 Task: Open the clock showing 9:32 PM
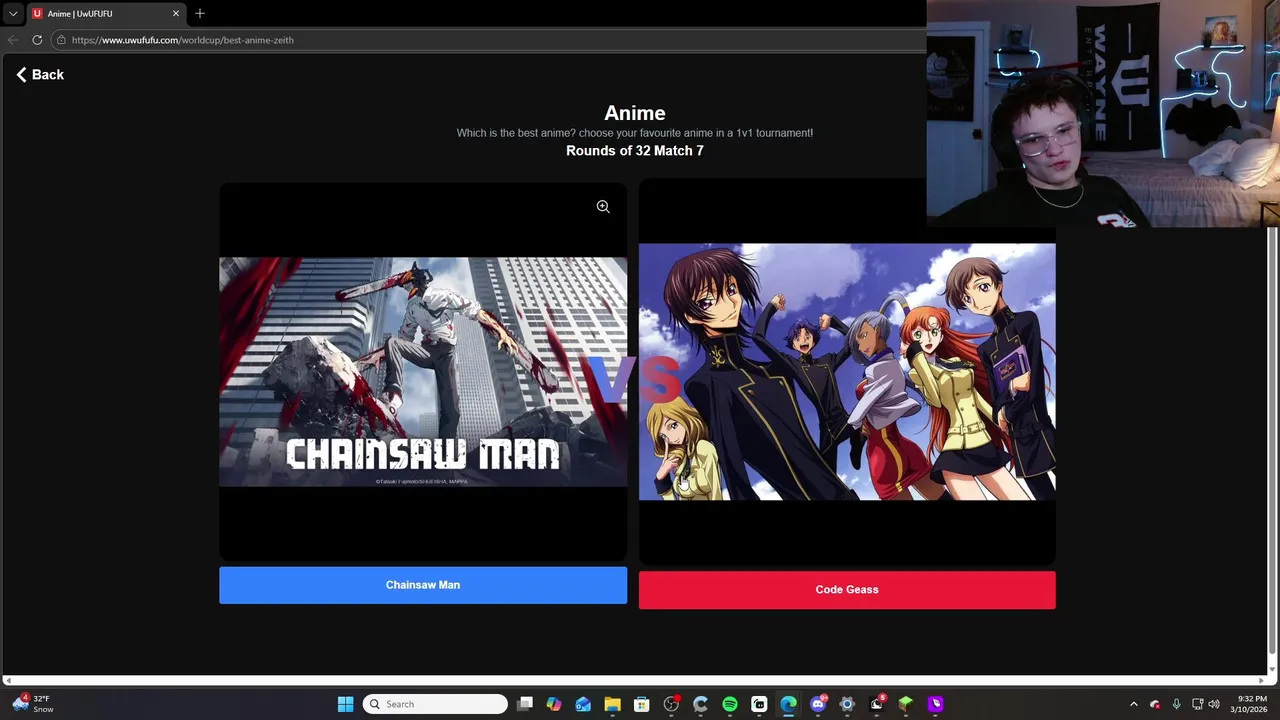tap(1251, 704)
